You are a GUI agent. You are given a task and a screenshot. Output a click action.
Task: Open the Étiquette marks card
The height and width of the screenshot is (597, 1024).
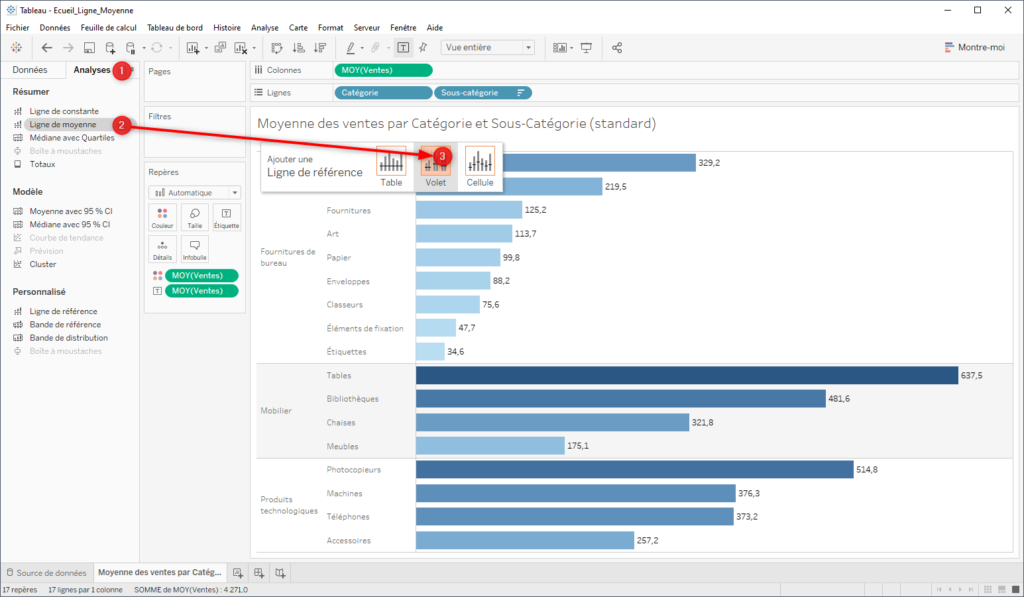click(x=227, y=218)
